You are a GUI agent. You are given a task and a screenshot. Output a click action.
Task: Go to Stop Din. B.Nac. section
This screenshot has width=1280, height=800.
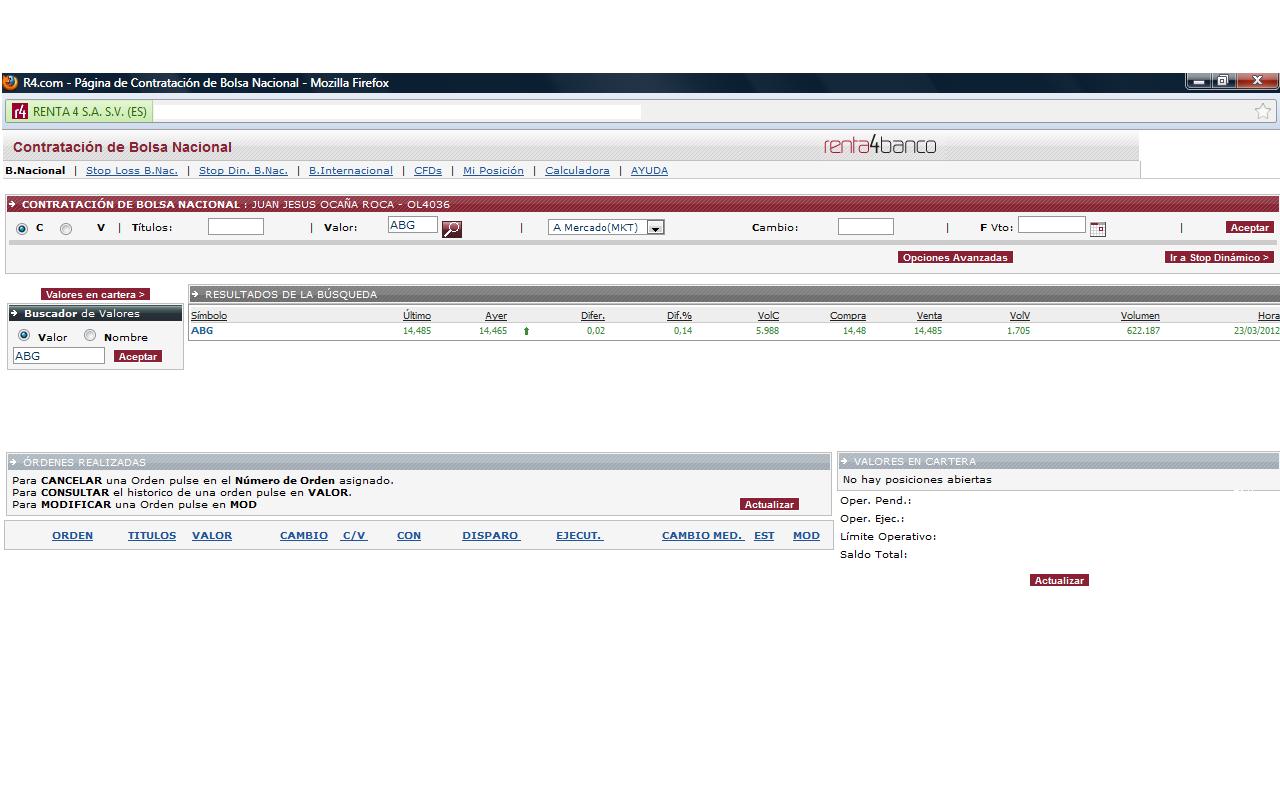tap(243, 171)
